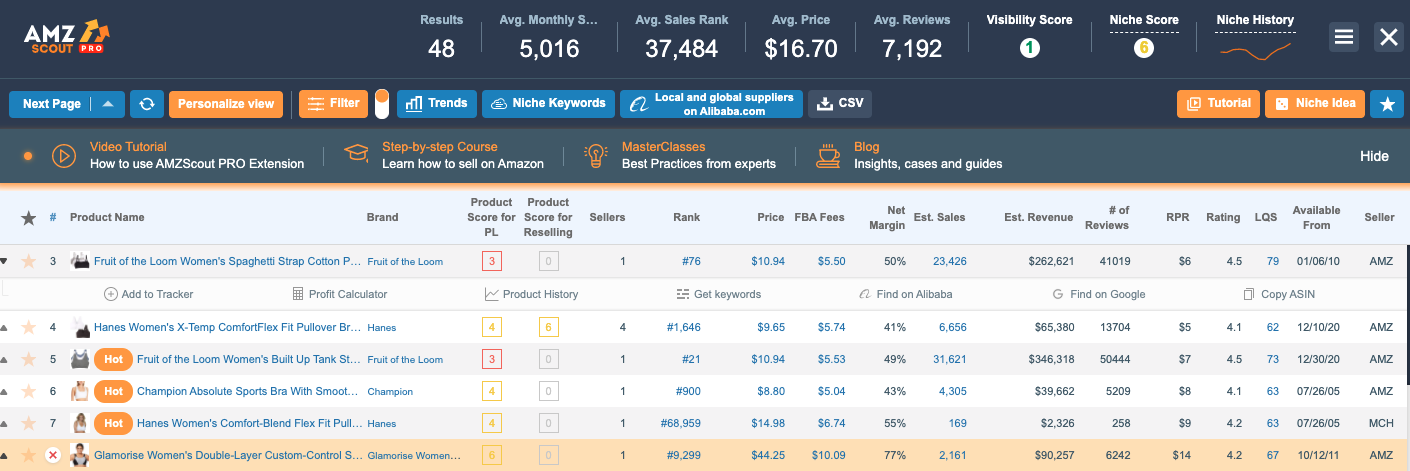This screenshot has width=1410, height=471.
Task: Select Find on Google option
Action: [x=1099, y=294]
